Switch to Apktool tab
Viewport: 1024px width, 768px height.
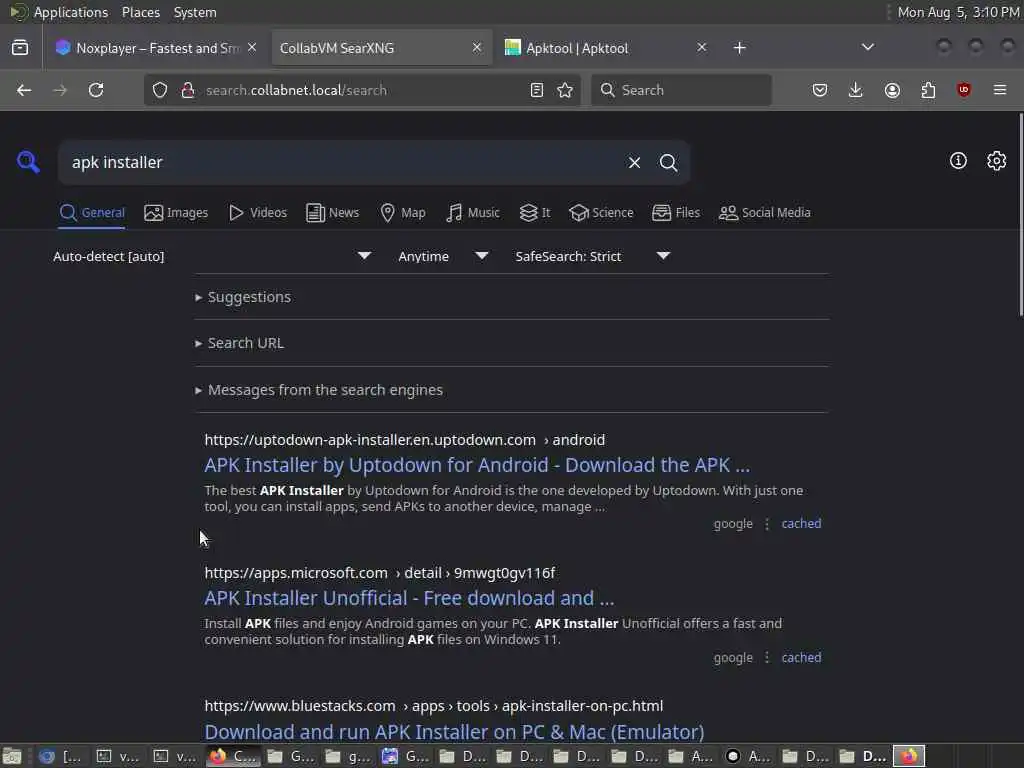point(605,48)
